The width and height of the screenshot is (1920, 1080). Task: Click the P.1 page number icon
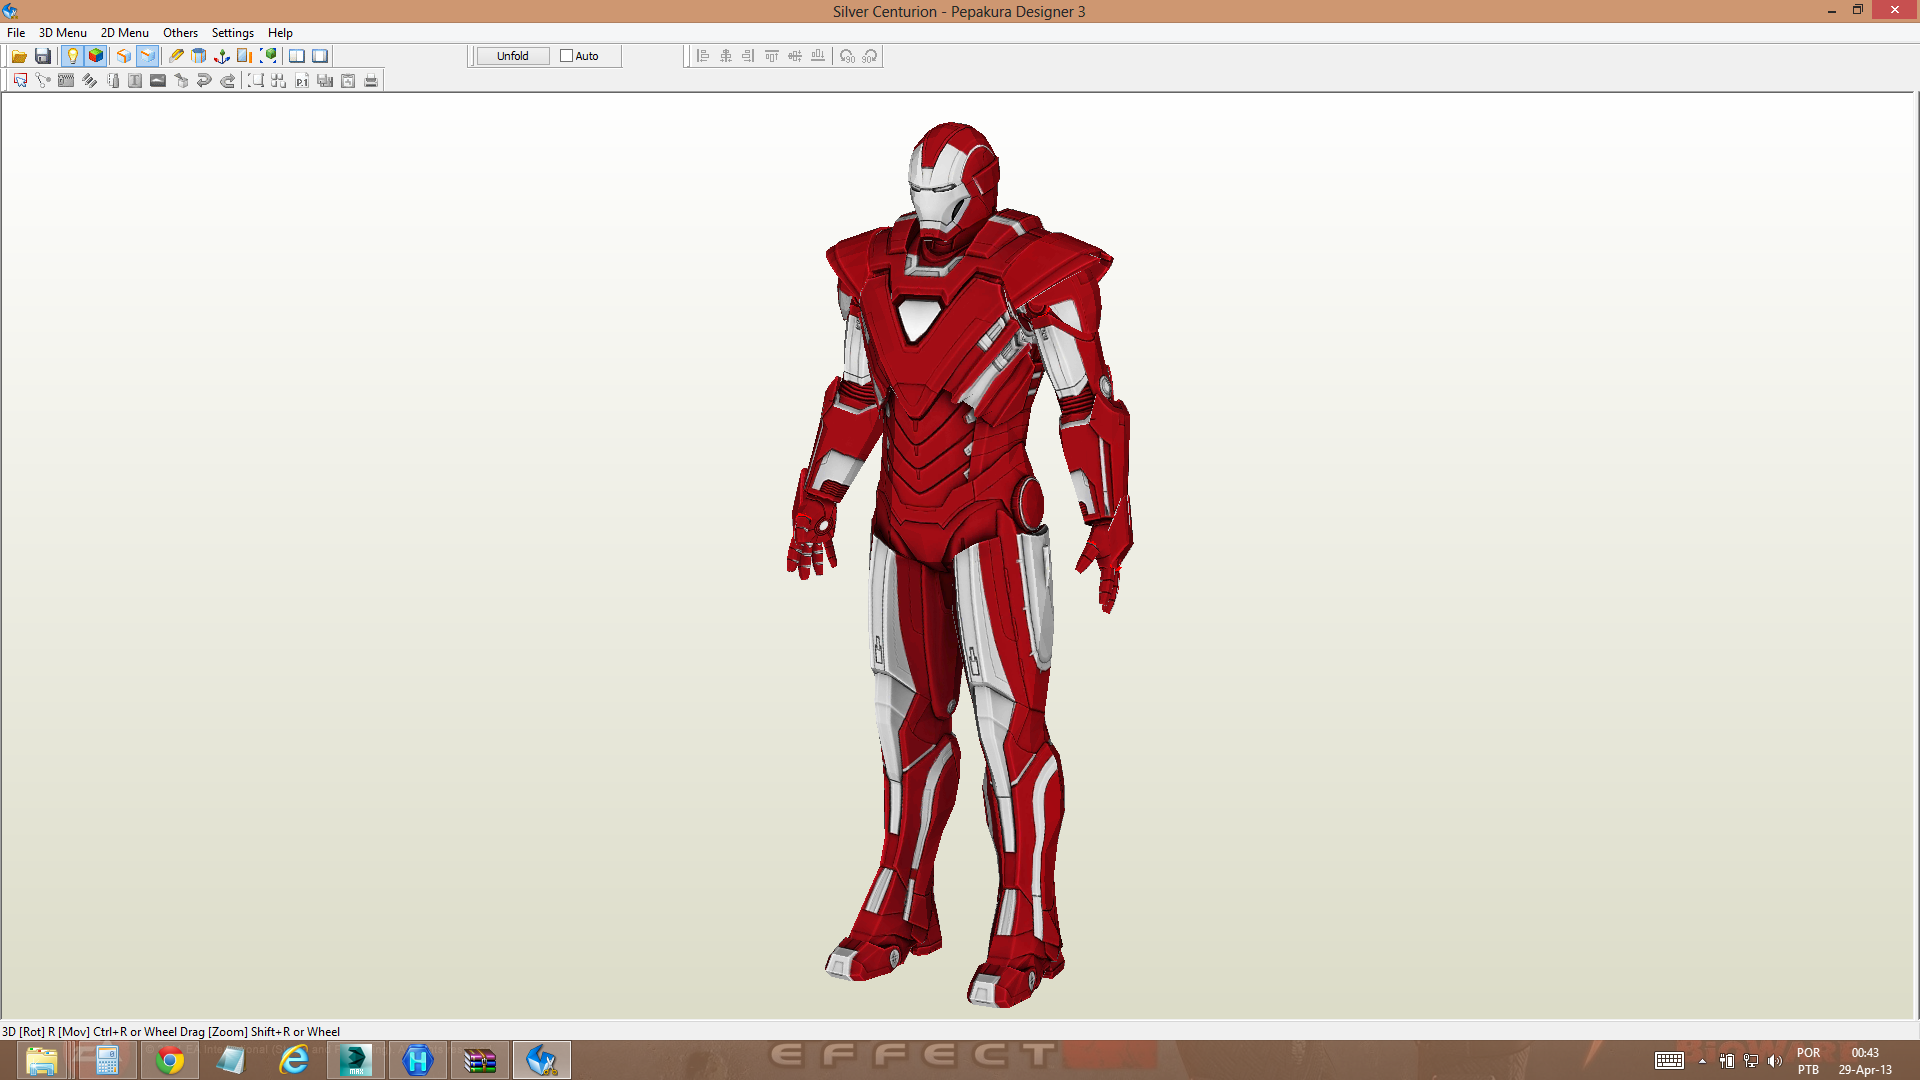(x=302, y=81)
